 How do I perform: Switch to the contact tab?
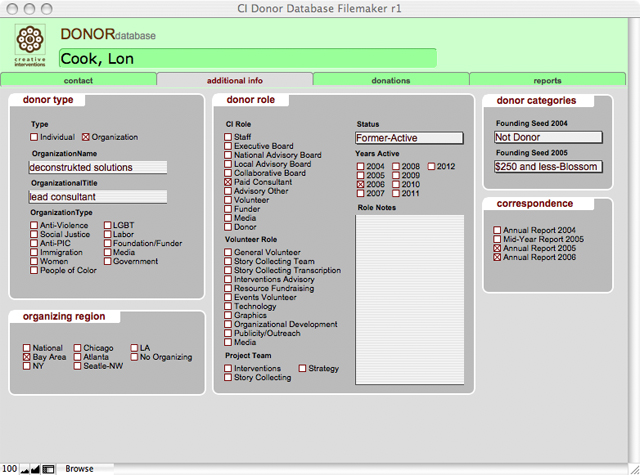pyautogui.click(x=79, y=80)
